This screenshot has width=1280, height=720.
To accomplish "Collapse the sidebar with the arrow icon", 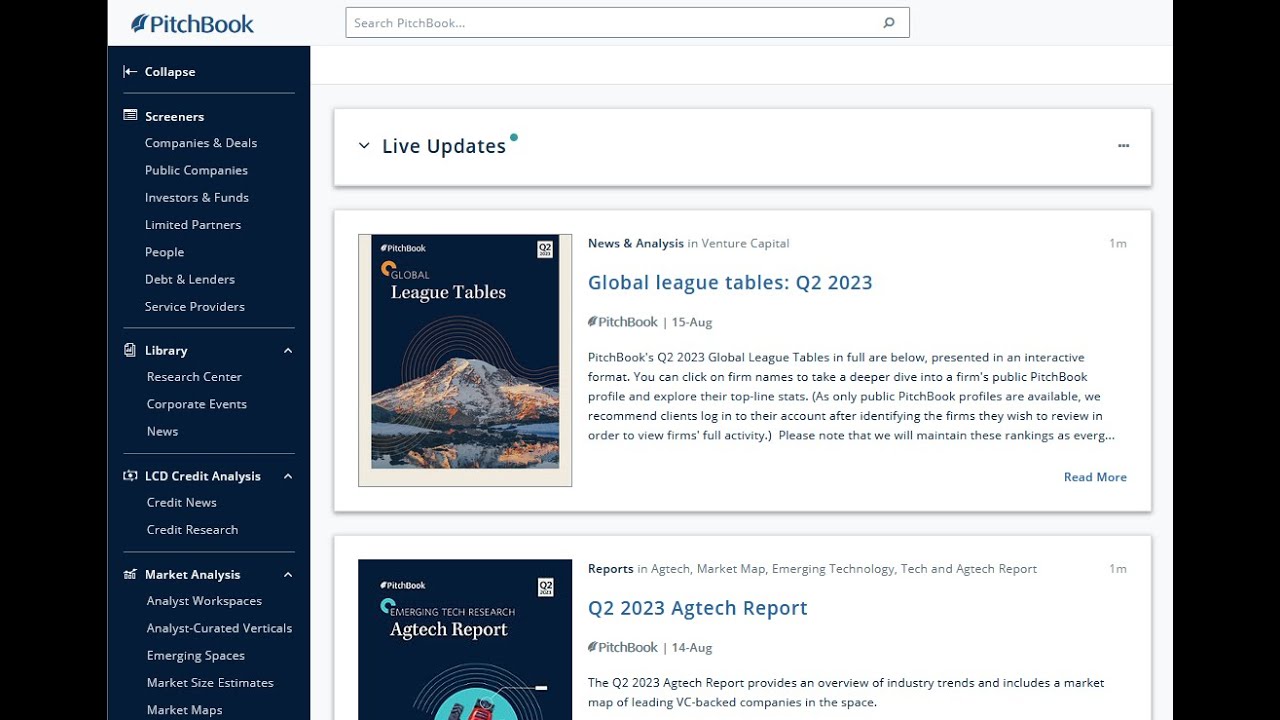I will click(x=130, y=72).
